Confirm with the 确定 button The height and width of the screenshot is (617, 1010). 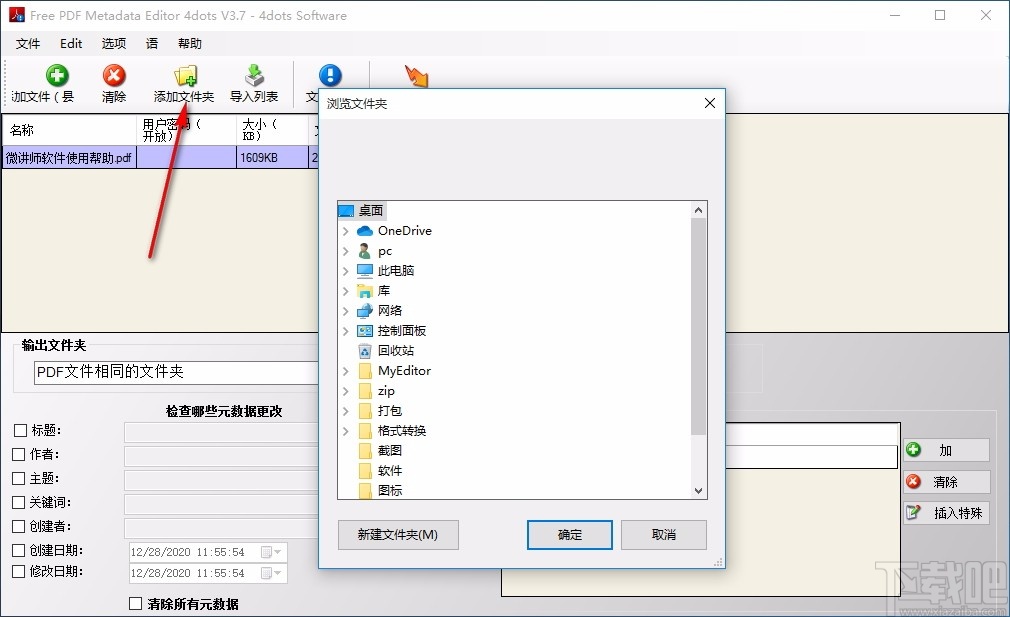[569, 535]
